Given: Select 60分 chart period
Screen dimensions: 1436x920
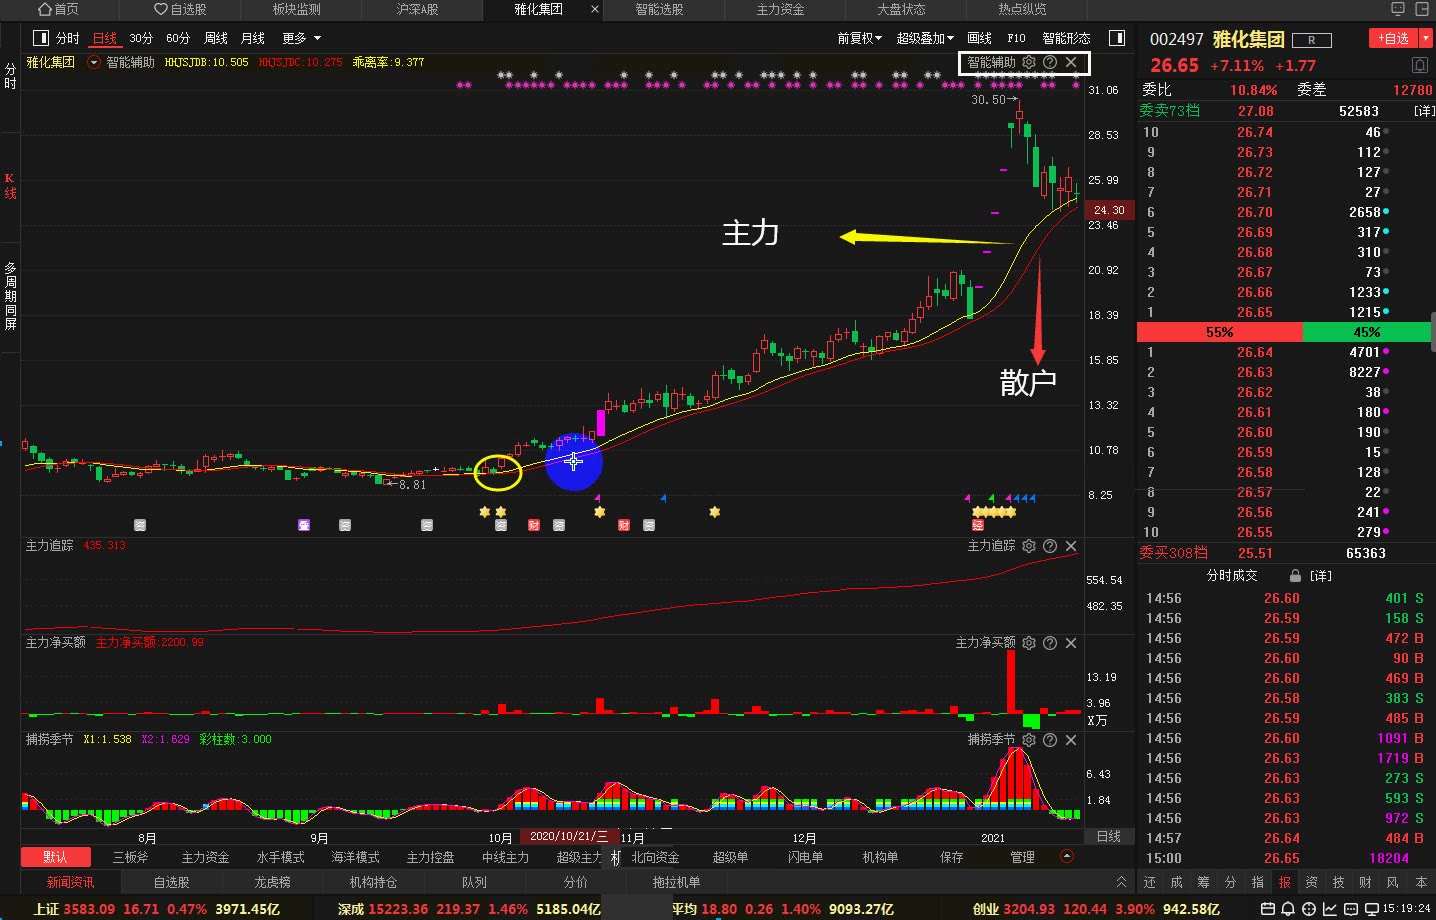Looking at the screenshot, I should click(x=178, y=38).
